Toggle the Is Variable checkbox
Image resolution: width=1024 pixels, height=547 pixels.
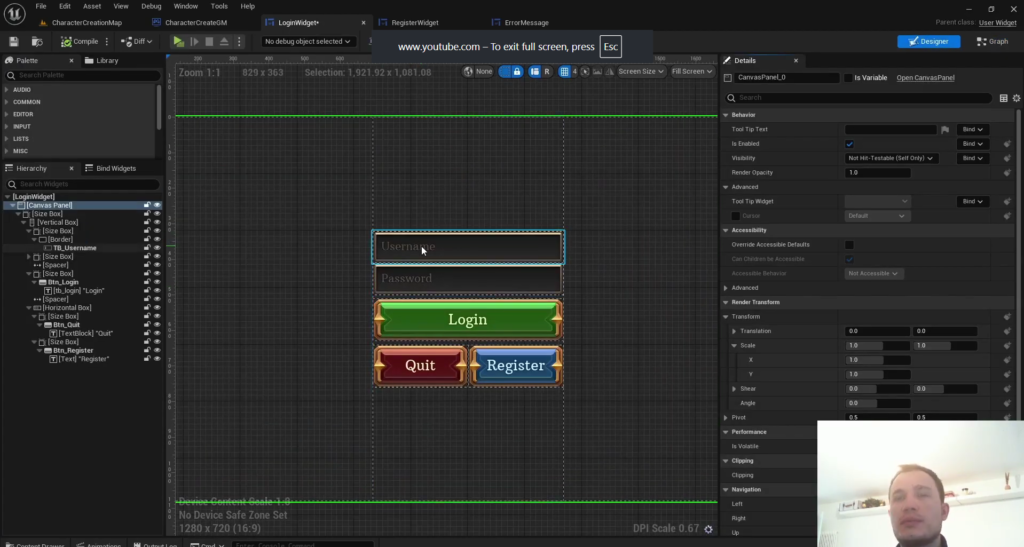point(848,78)
